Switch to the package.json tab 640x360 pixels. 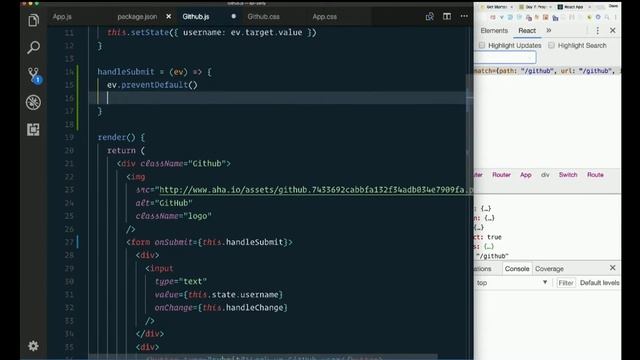pos(137,17)
